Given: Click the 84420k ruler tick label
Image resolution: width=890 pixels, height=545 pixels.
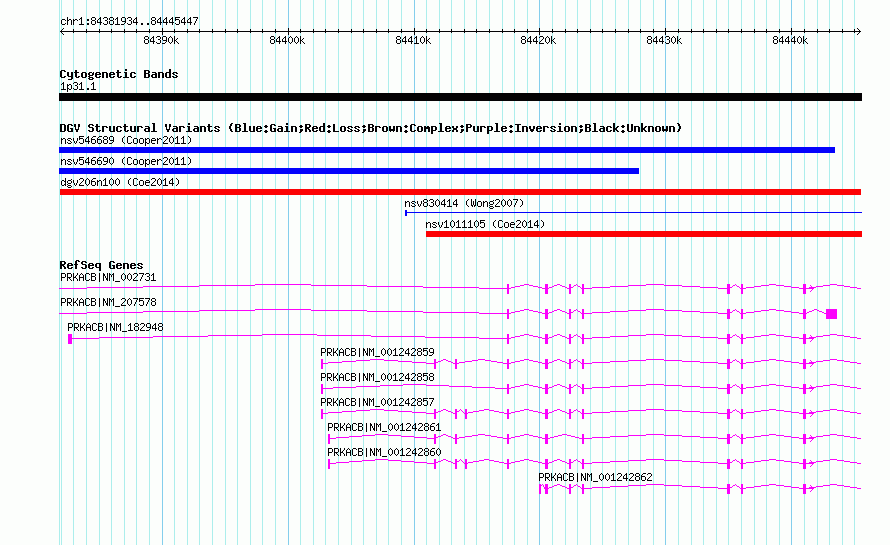Looking at the screenshot, I should click(x=538, y=40).
